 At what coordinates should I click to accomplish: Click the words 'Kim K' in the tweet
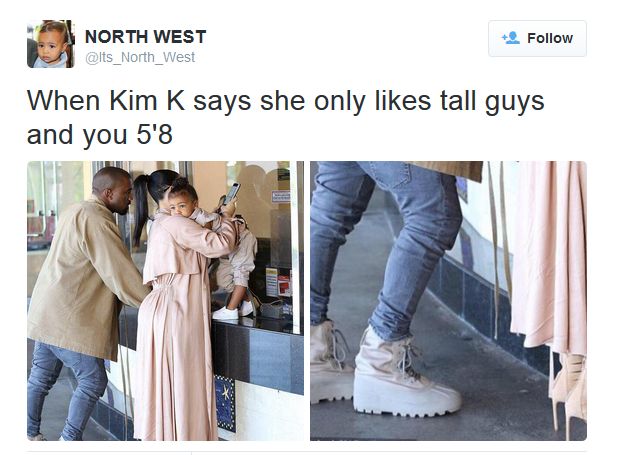[x=147, y=101]
